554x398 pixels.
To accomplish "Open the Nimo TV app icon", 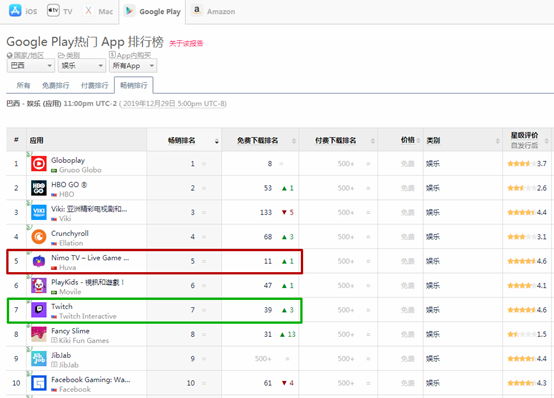I will (39, 261).
